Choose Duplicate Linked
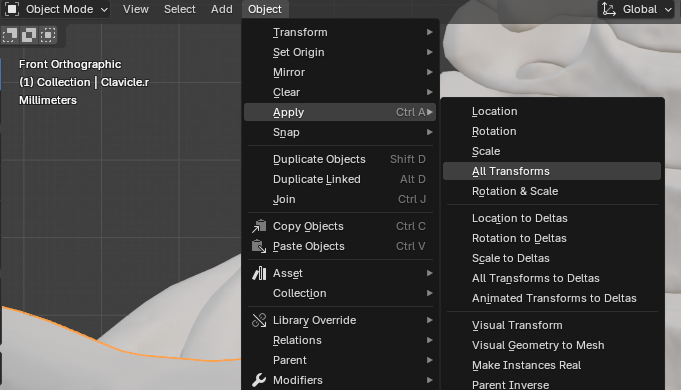Viewport: 681px width, 390px height. (x=340, y=179)
